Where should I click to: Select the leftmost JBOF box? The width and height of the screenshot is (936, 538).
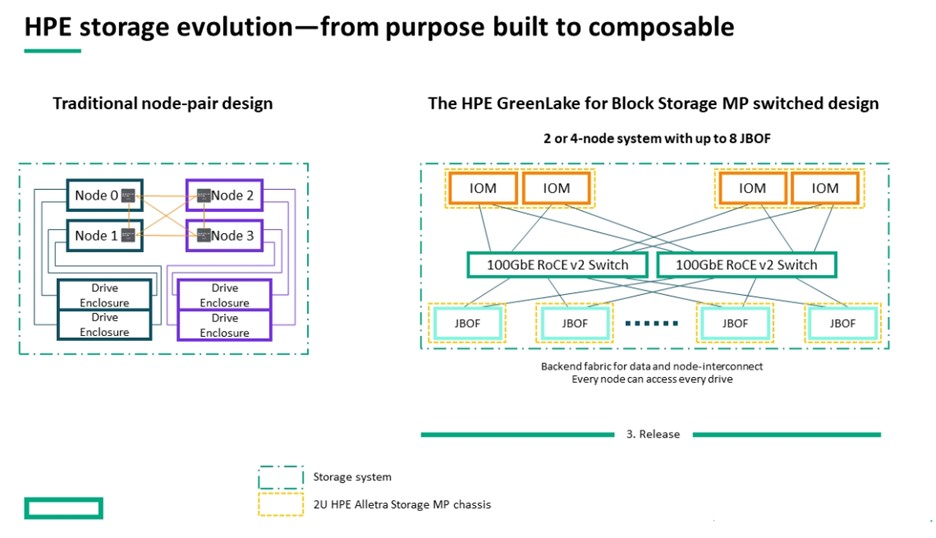pyautogui.click(x=467, y=323)
